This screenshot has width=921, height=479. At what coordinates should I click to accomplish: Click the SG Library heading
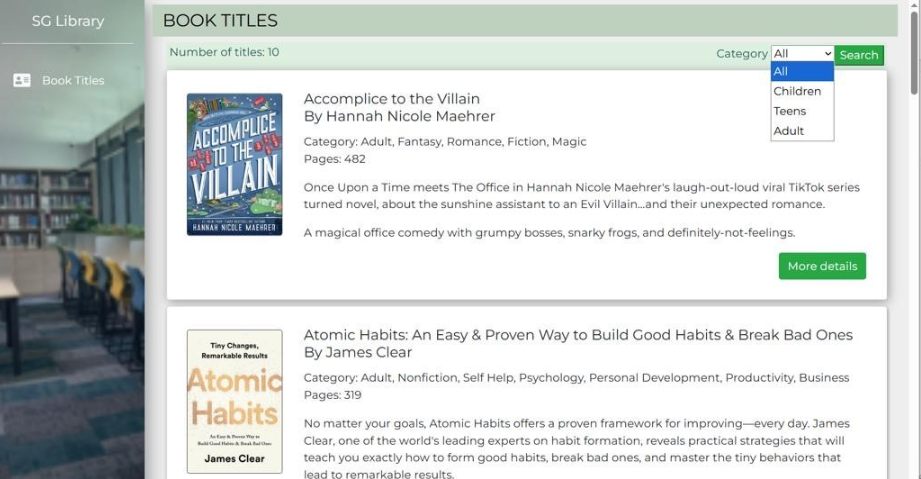pyautogui.click(x=68, y=21)
